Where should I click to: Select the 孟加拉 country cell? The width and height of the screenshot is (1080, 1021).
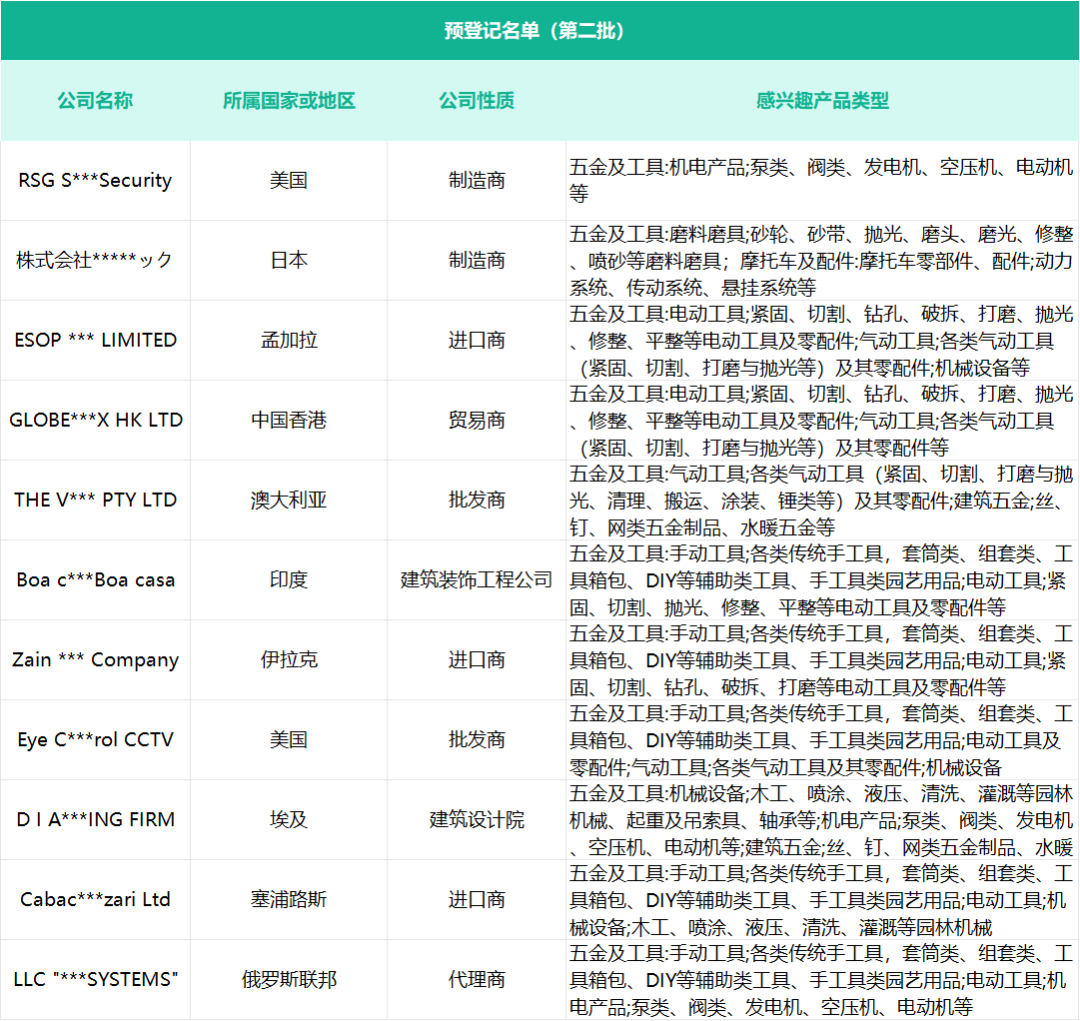point(288,340)
